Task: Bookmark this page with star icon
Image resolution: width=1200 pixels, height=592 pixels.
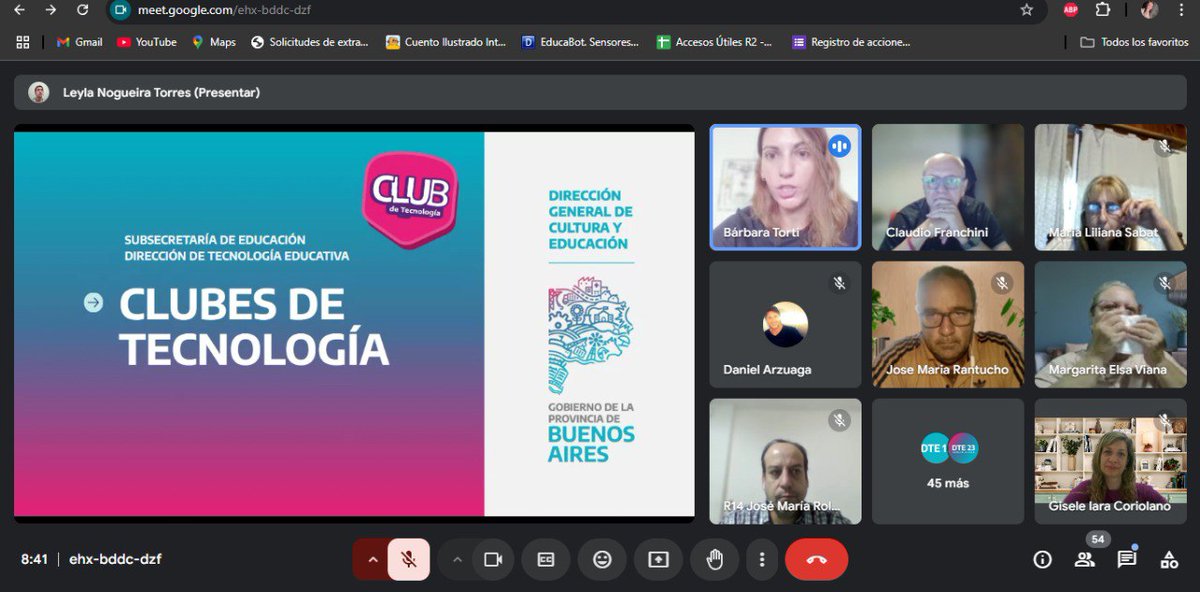Action: pos(1027,10)
